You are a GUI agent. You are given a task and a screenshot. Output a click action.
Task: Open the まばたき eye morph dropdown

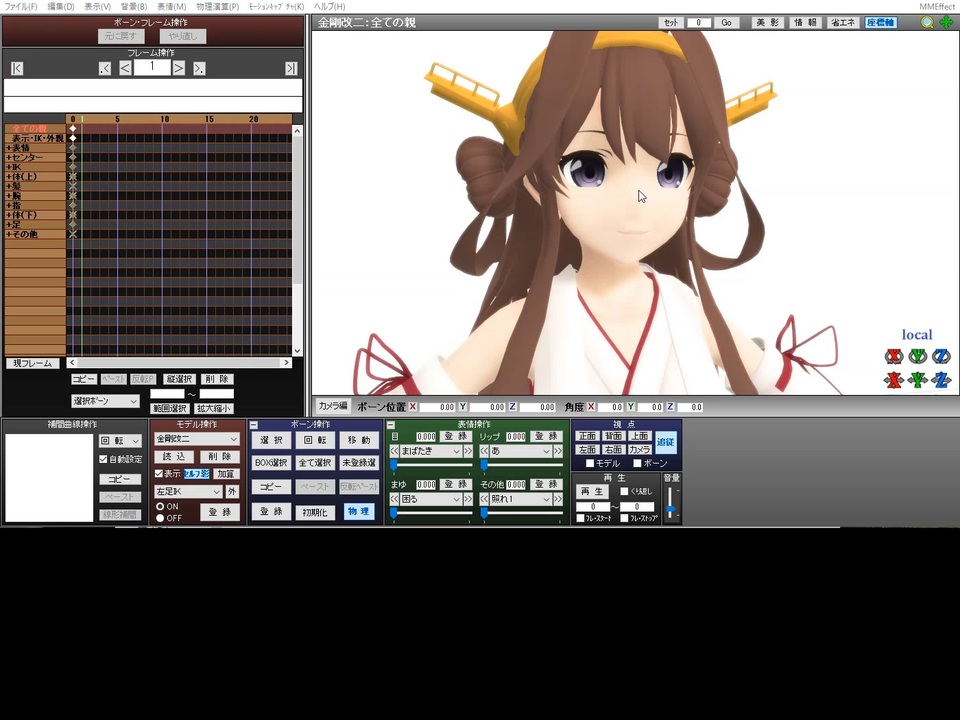coord(431,451)
